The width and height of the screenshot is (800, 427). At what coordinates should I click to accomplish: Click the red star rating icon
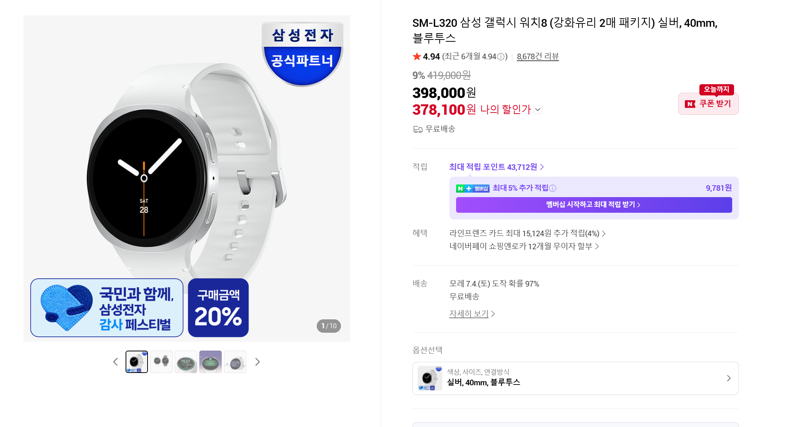pyautogui.click(x=417, y=57)
